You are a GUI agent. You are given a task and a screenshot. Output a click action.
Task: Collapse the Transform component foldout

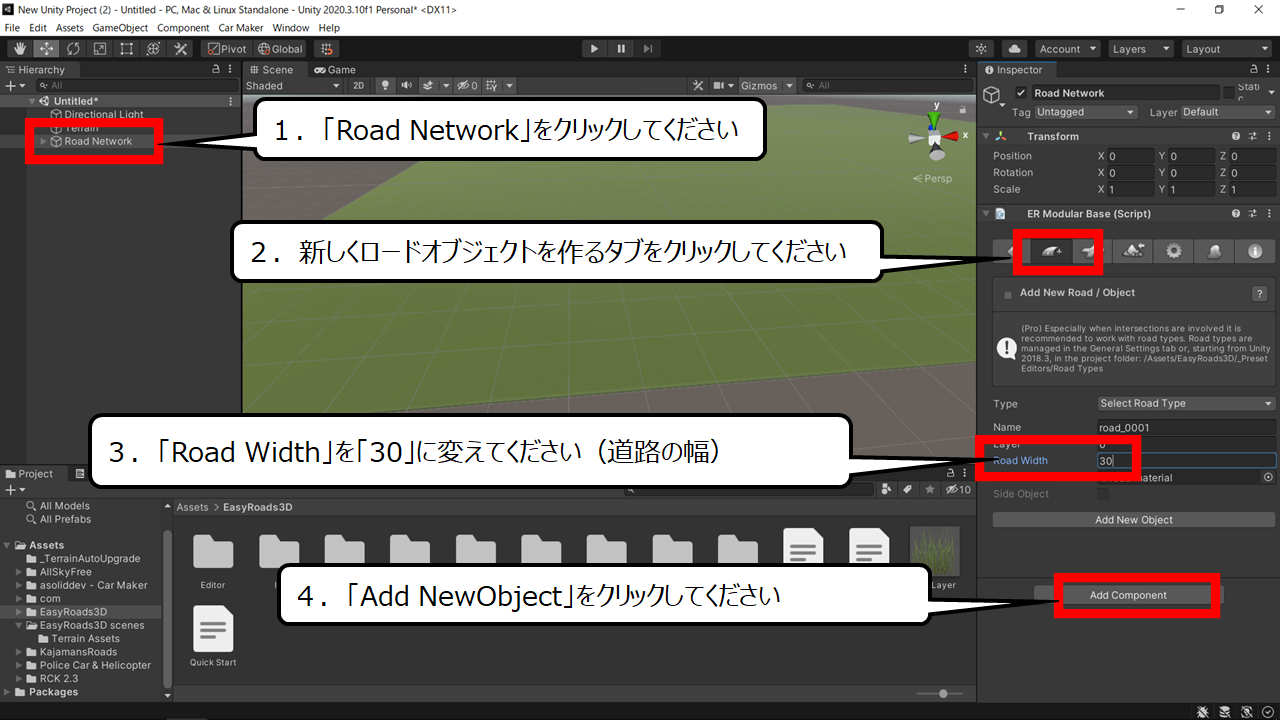click(986, 136)
